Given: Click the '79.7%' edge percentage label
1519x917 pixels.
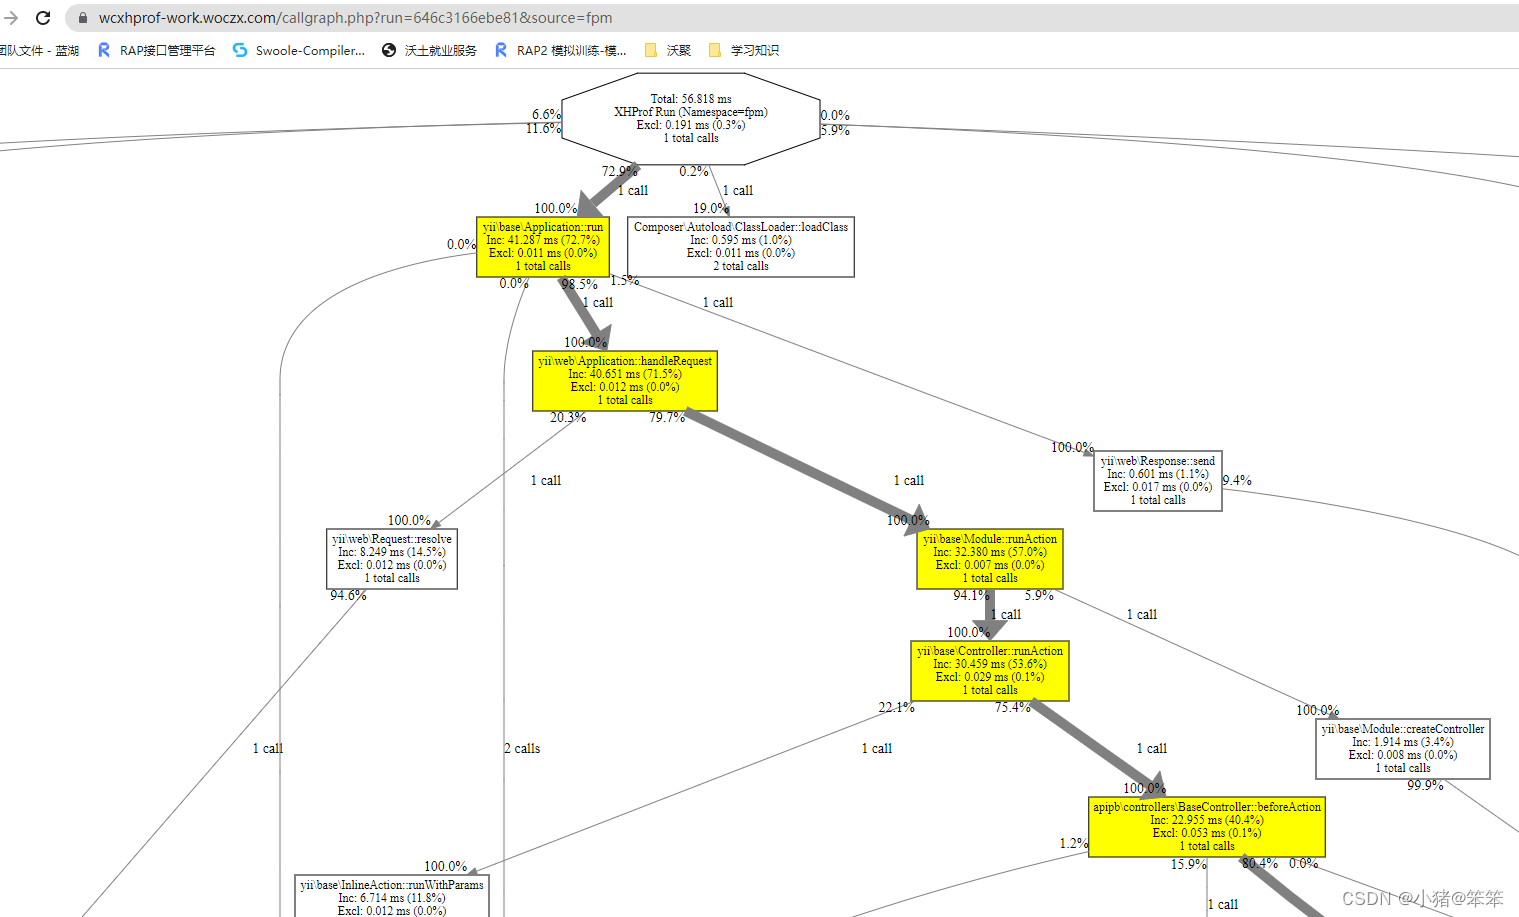Looking at the screenshot, I should pos(667,417).
